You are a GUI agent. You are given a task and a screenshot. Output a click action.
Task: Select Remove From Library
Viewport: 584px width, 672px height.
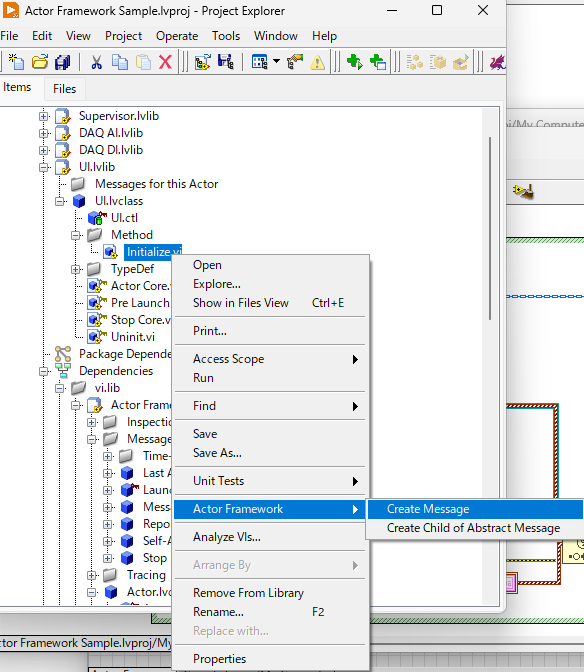pyautogui.click(x=271, y=593)
